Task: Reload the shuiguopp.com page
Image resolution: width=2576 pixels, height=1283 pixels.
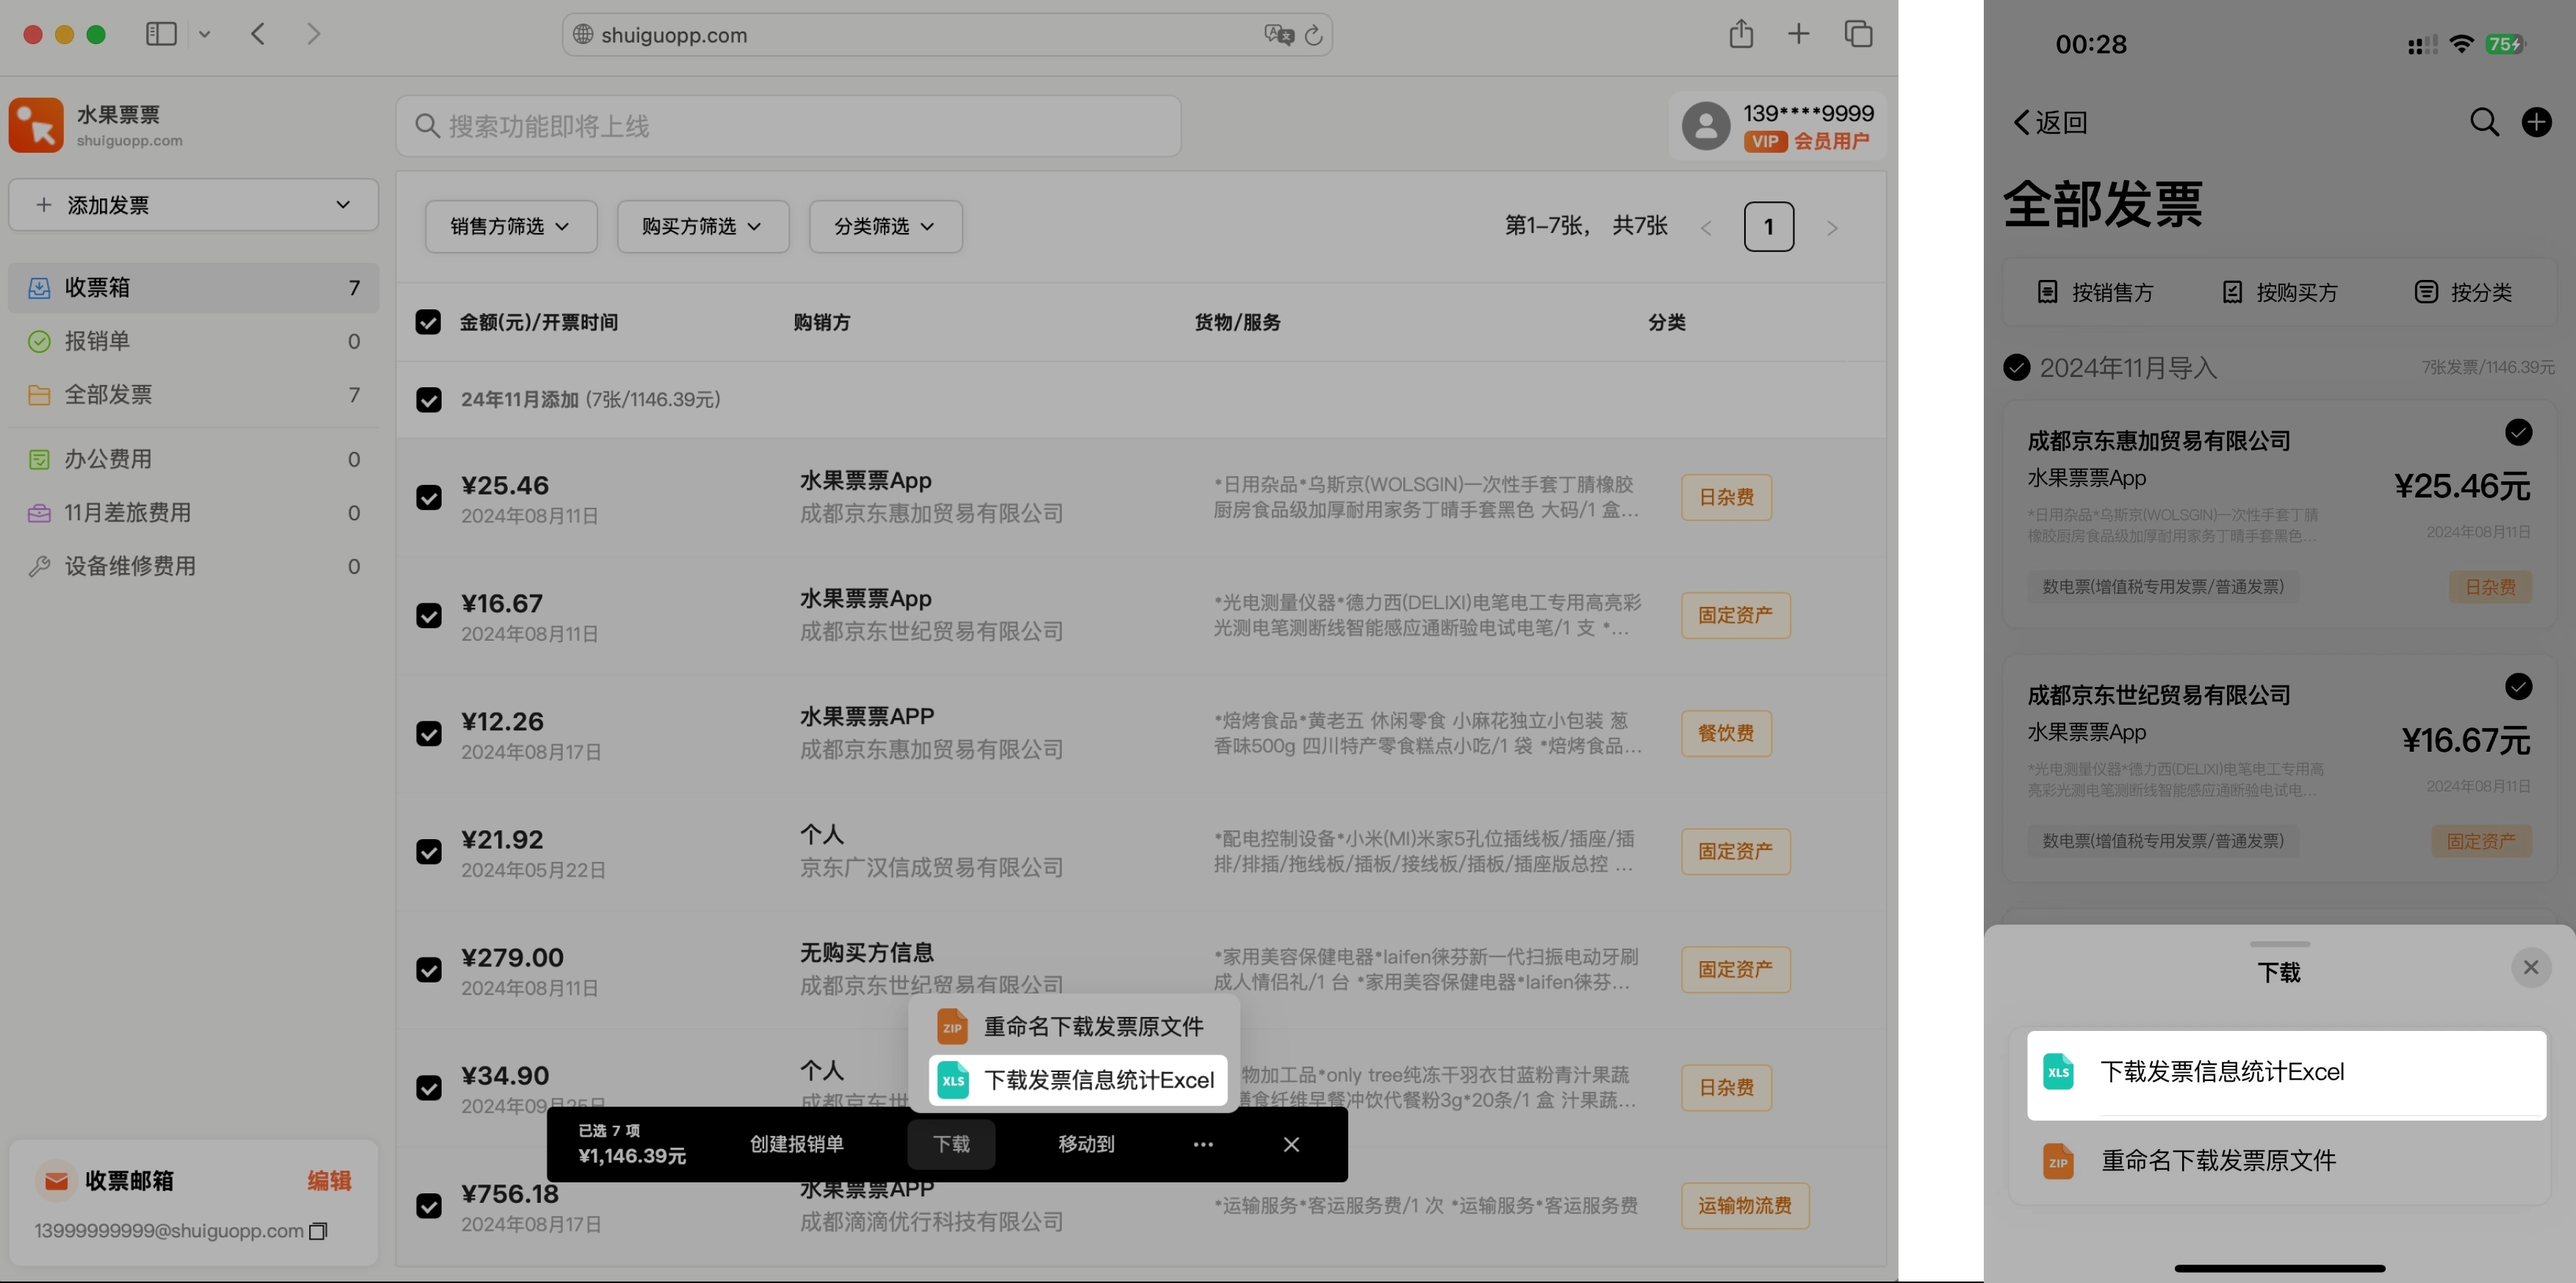Action: click(x=1314, y=35)
